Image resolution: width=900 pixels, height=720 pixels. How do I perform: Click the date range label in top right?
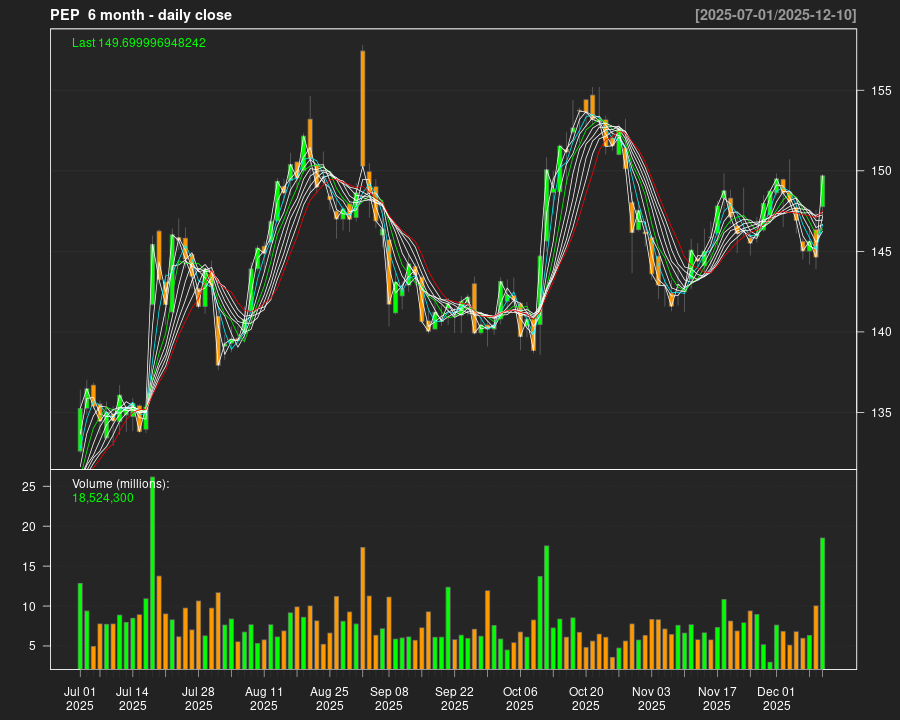coord(775,15)
